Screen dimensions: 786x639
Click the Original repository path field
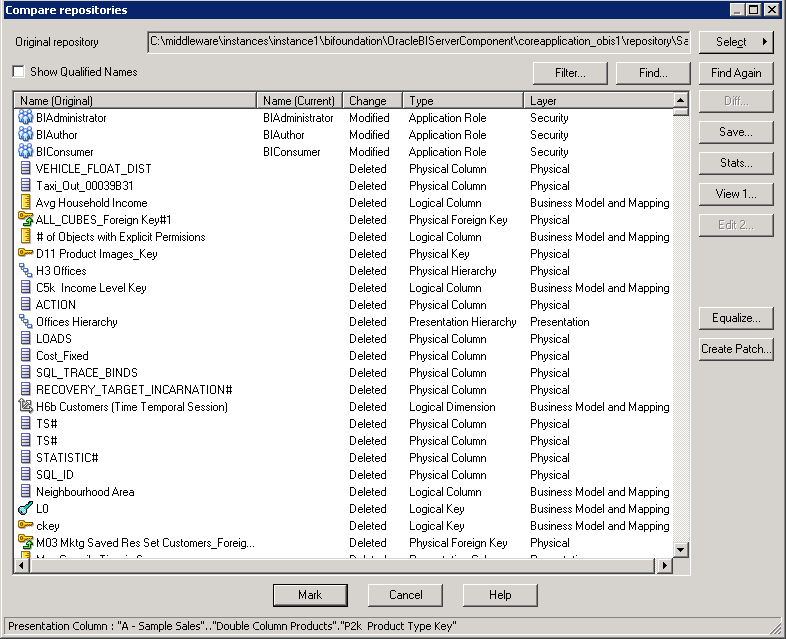(419, 42)
